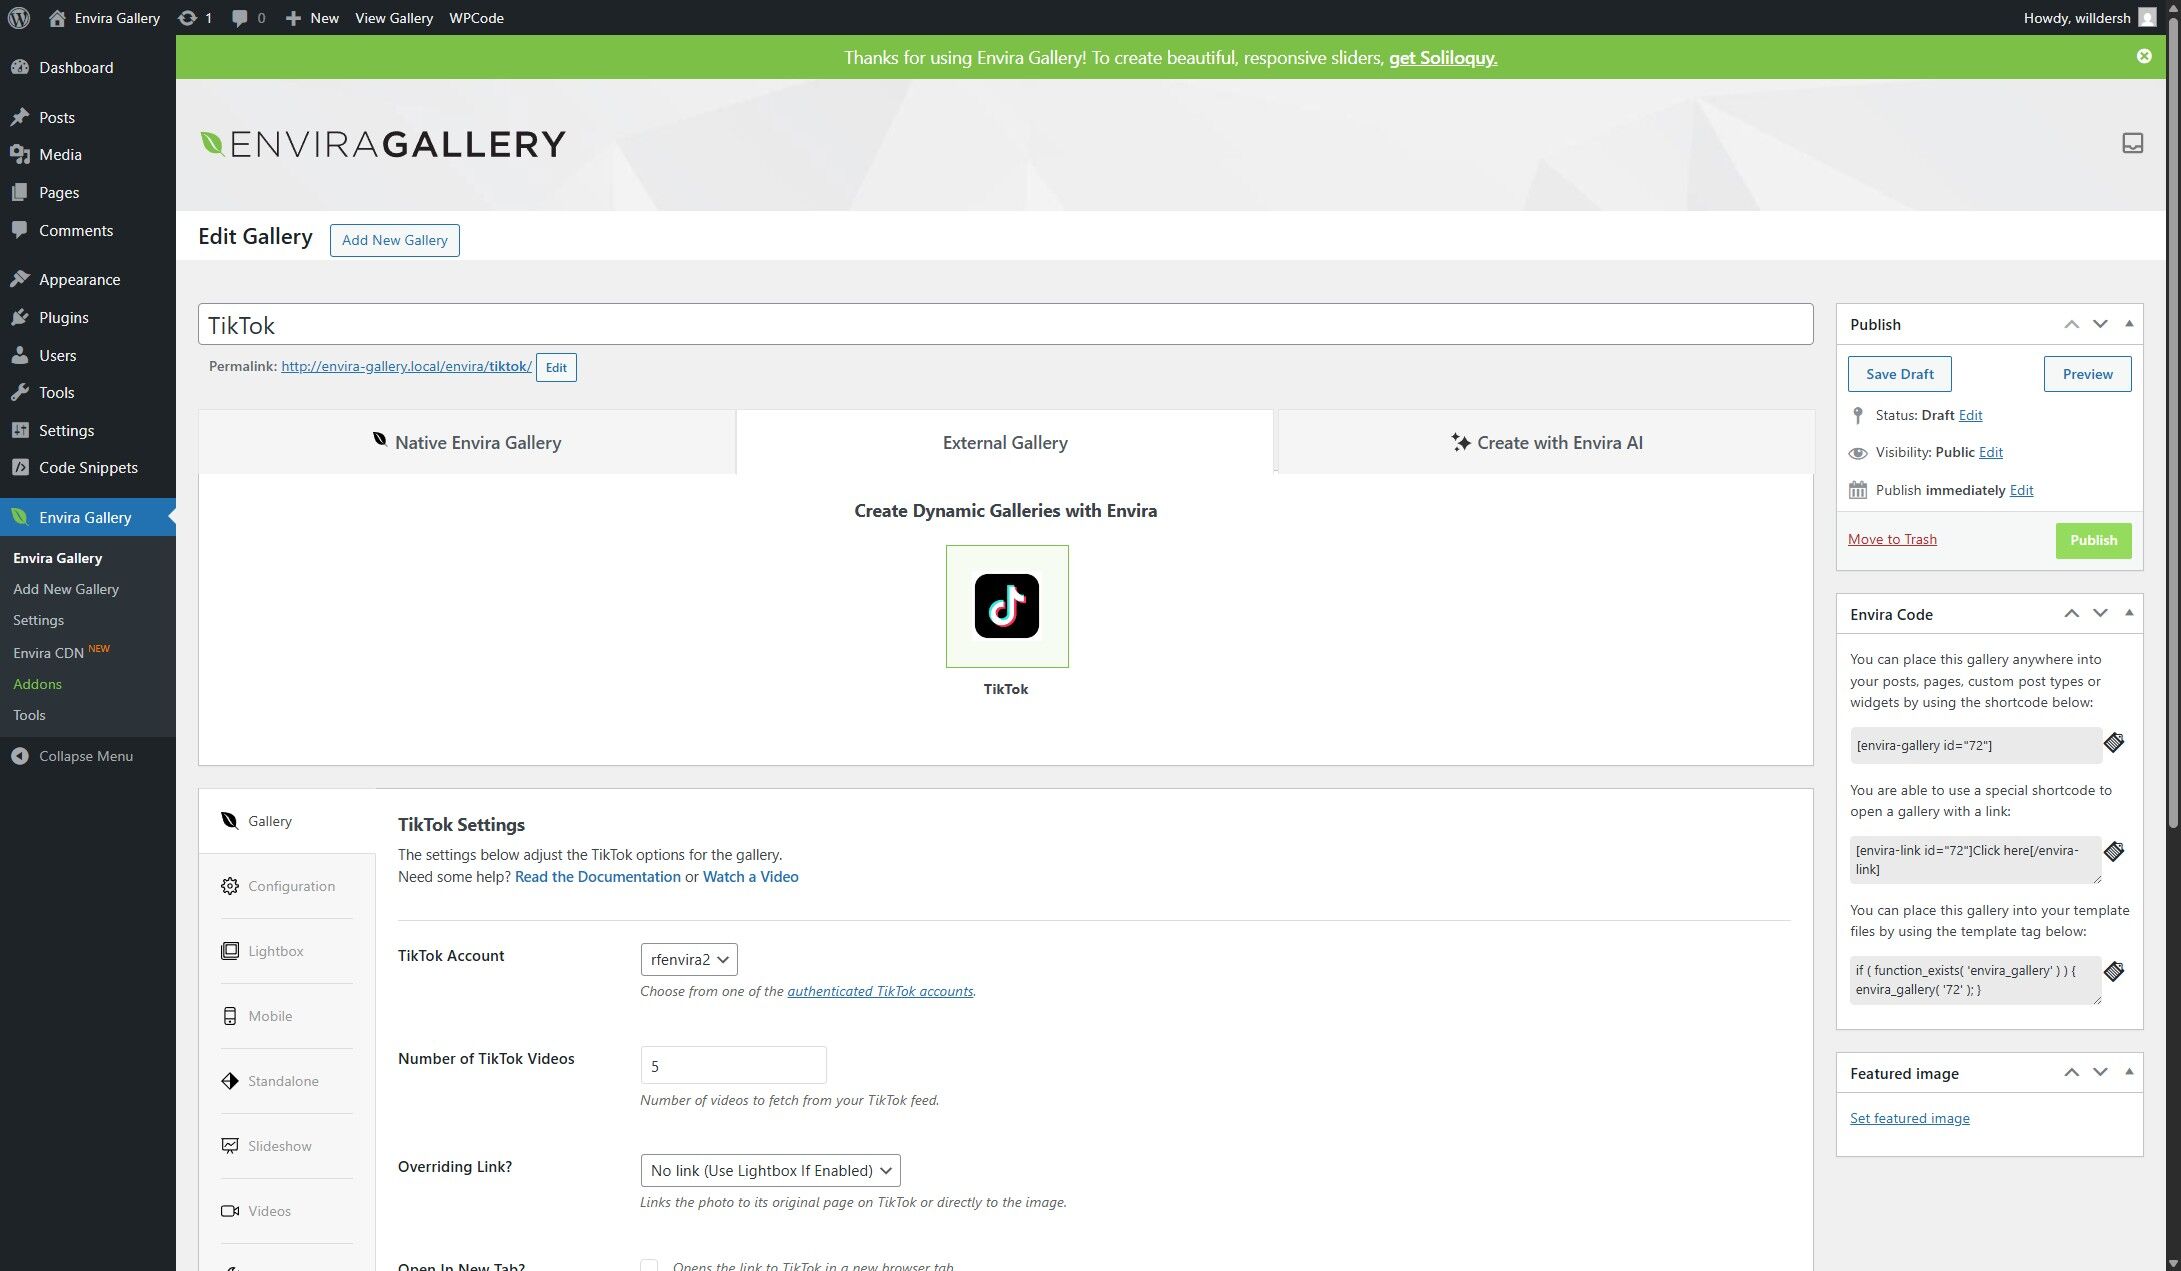Move Featured image box down

2100,1072
